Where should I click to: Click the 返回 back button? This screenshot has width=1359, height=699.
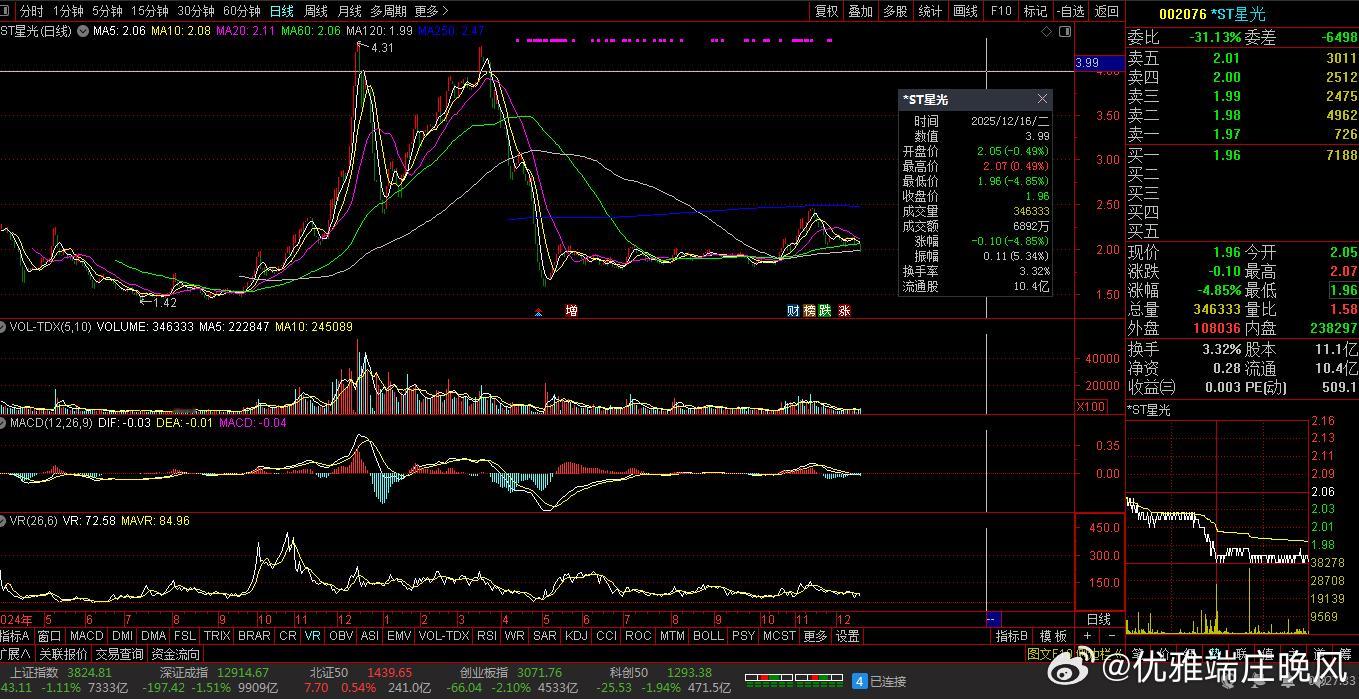[x=1106, y=11]
